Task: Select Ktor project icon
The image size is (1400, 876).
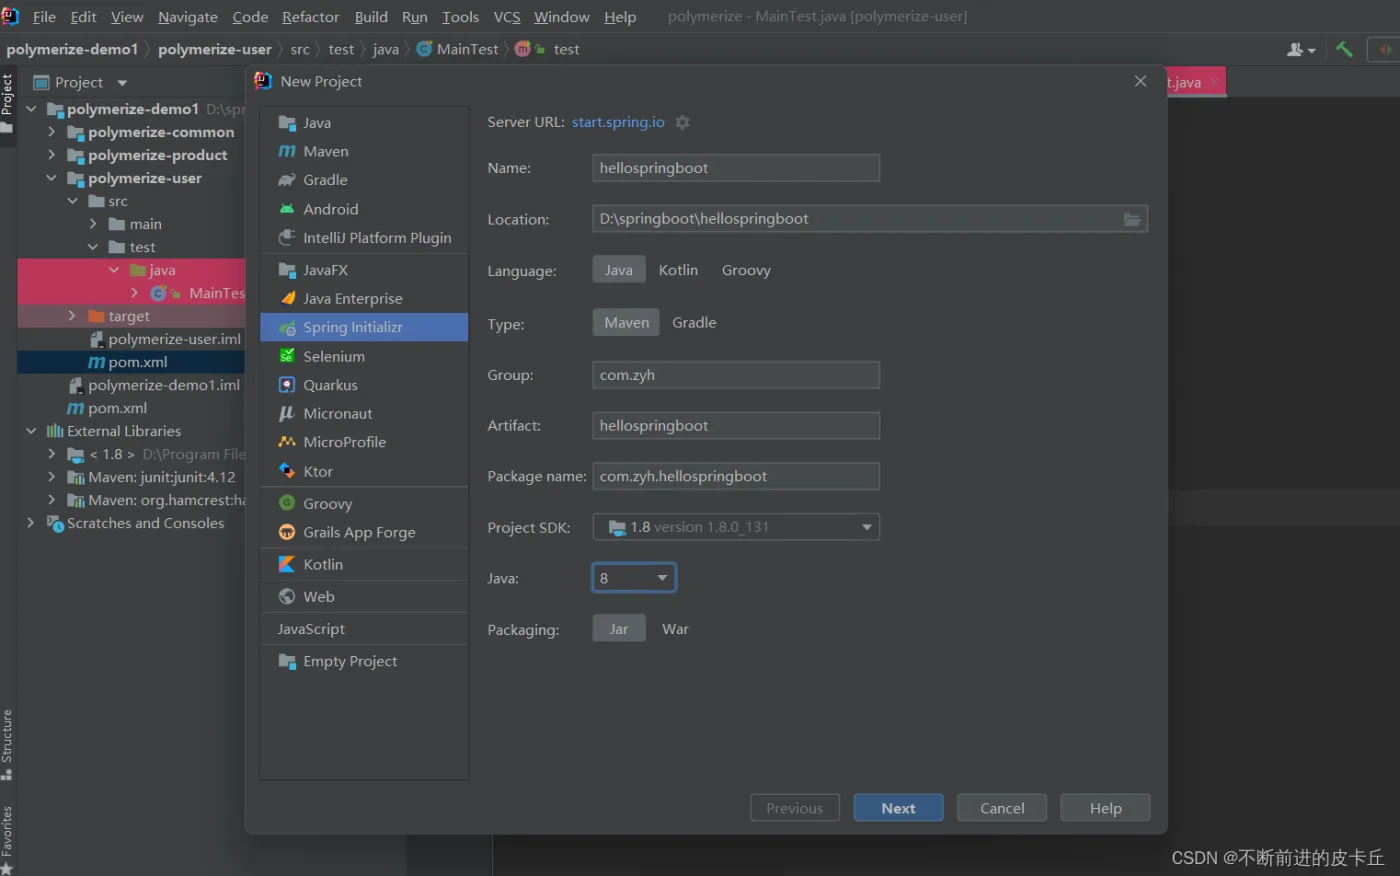Action: point(287,471)
